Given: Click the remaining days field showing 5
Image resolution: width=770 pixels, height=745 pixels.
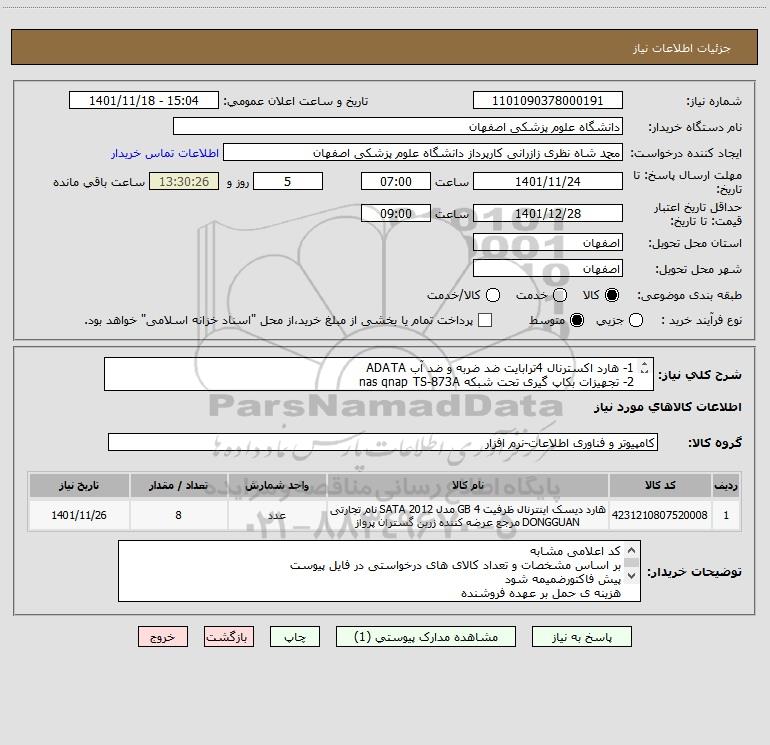Looking at the screenshot, I should click(288, 181).
